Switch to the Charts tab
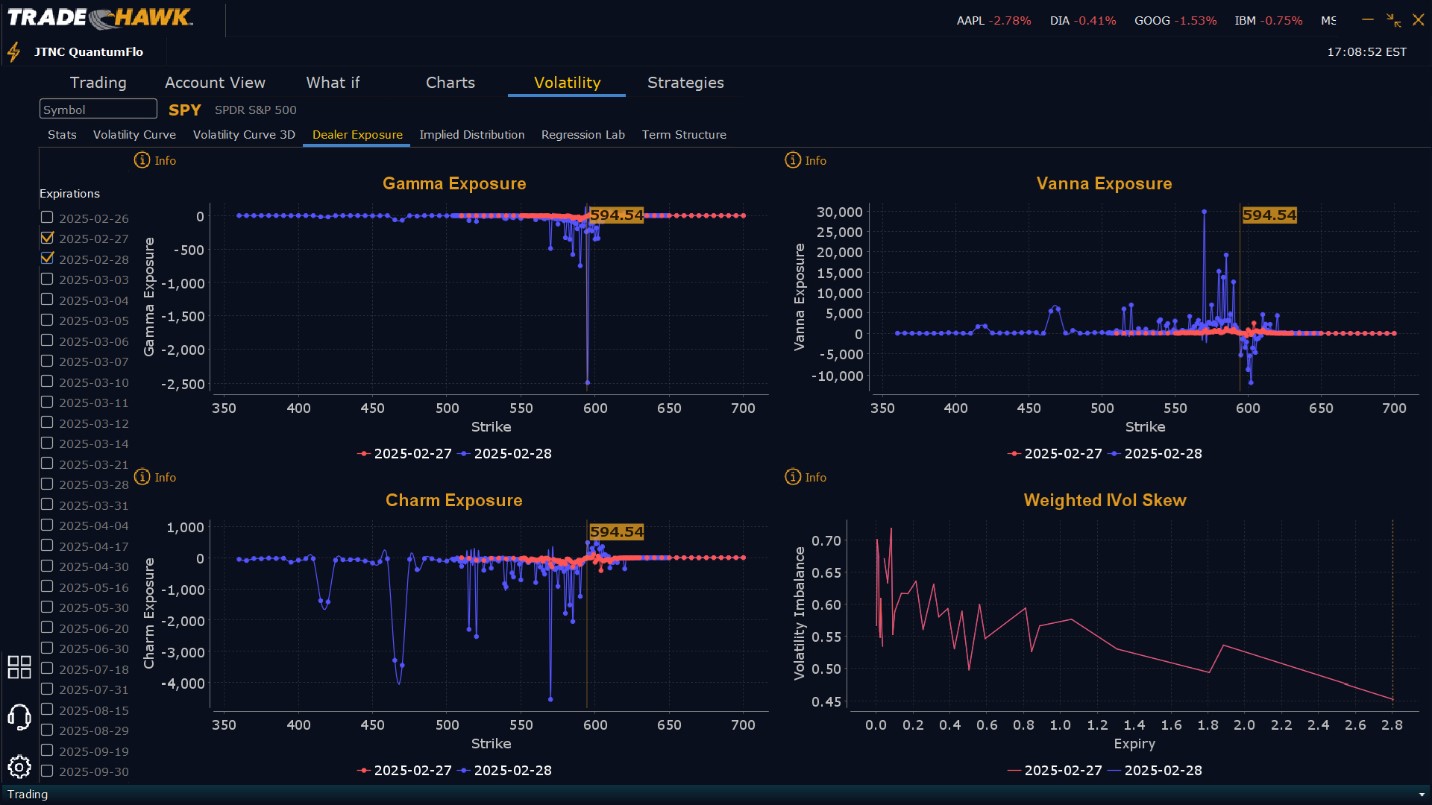This screenshot has width=1432, height=805. coord(450,83)
